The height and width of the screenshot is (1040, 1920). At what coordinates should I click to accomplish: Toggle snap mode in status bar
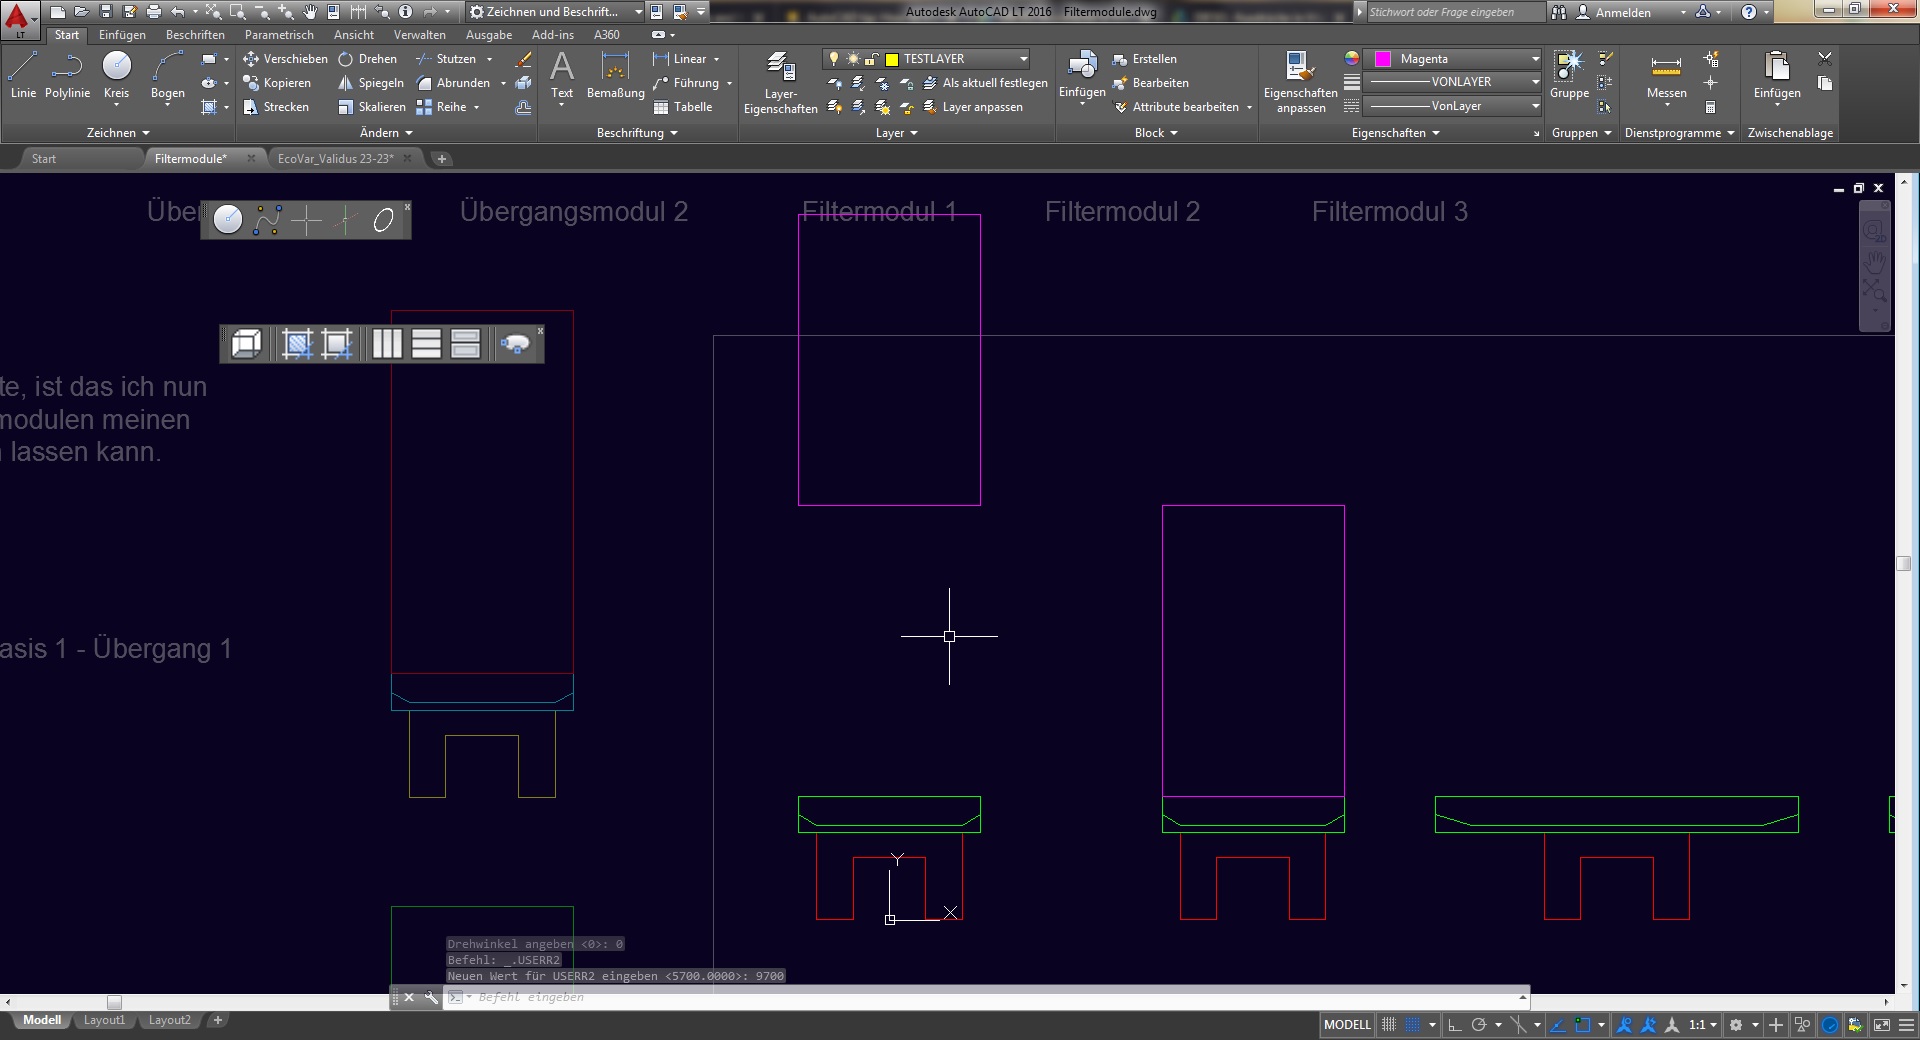point(1412,1025)
